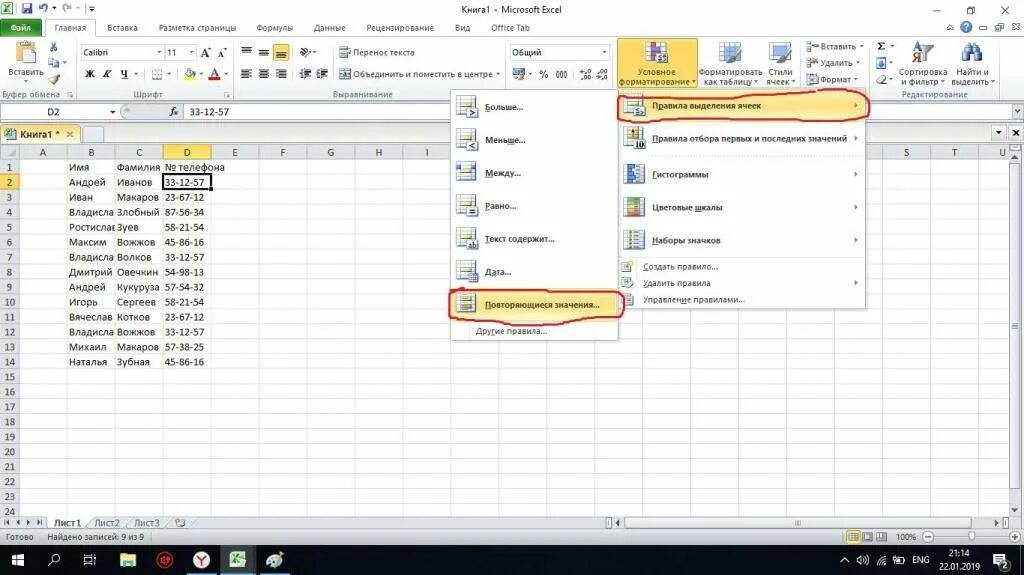Switch to sheet tab Лист2
Viewport: 1024px width, 575px height.
coord(107,523)
